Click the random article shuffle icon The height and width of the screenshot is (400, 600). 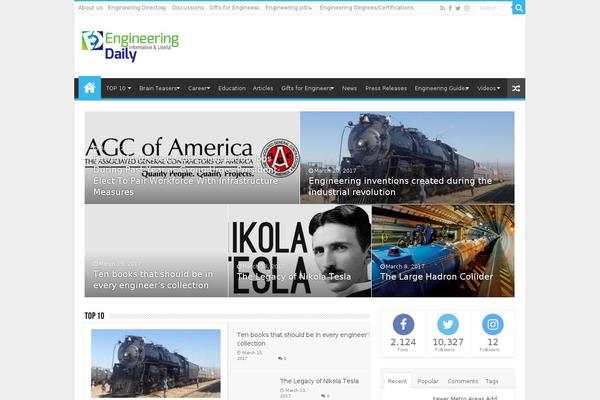(x=516, y=88)
